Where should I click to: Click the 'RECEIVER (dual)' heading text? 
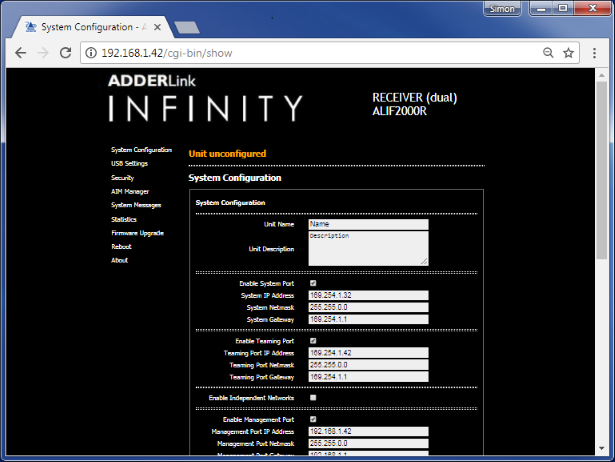[x=415, y=98]
